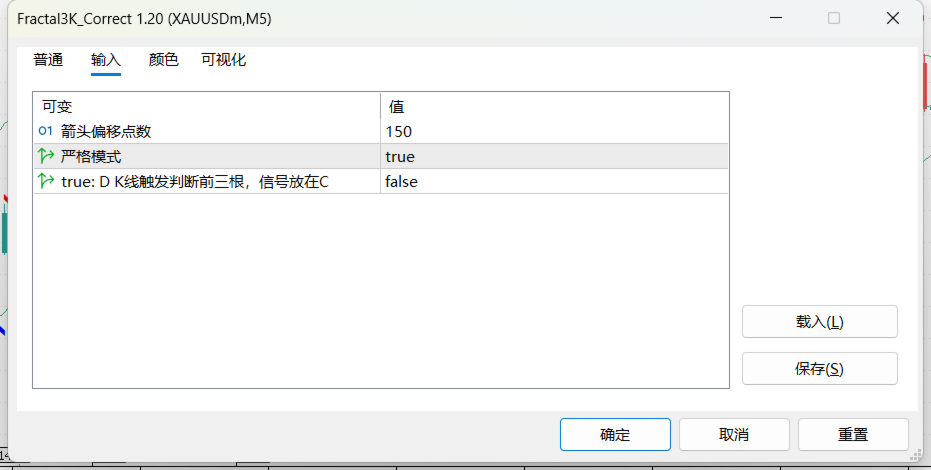Select the true: D K线触发判断前三根 parameter row
Screen dimensions: 931x470
381,181
